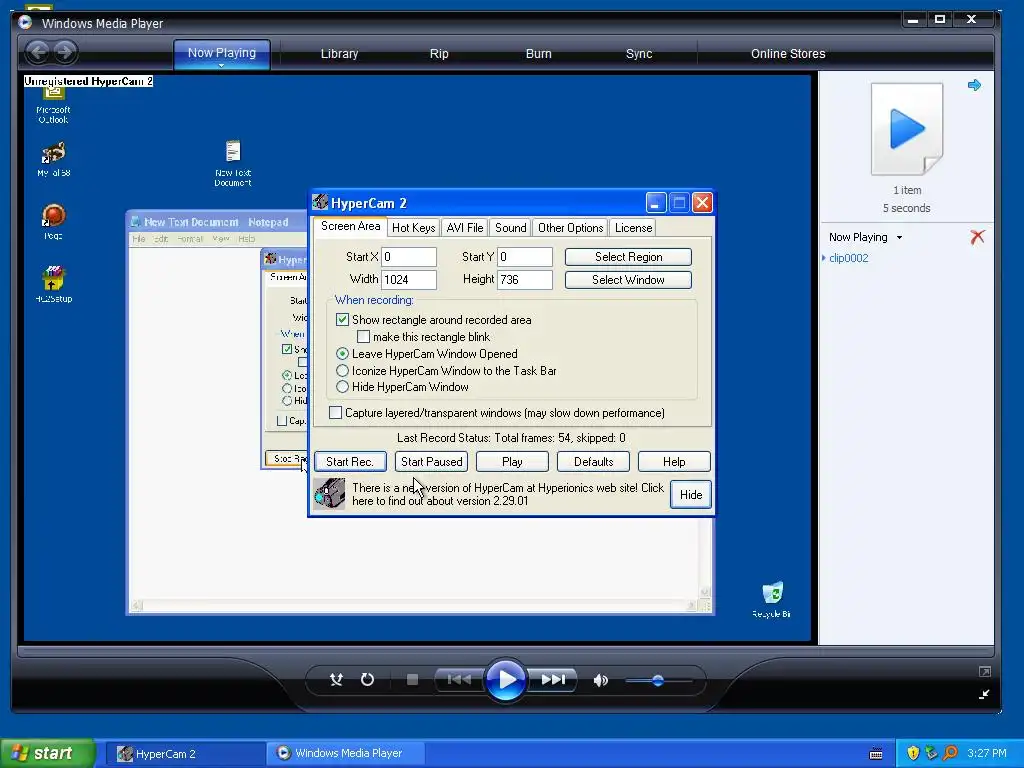
Task: Select Iconize HyperCam Window to Task Bar
Action: (342, 370)
